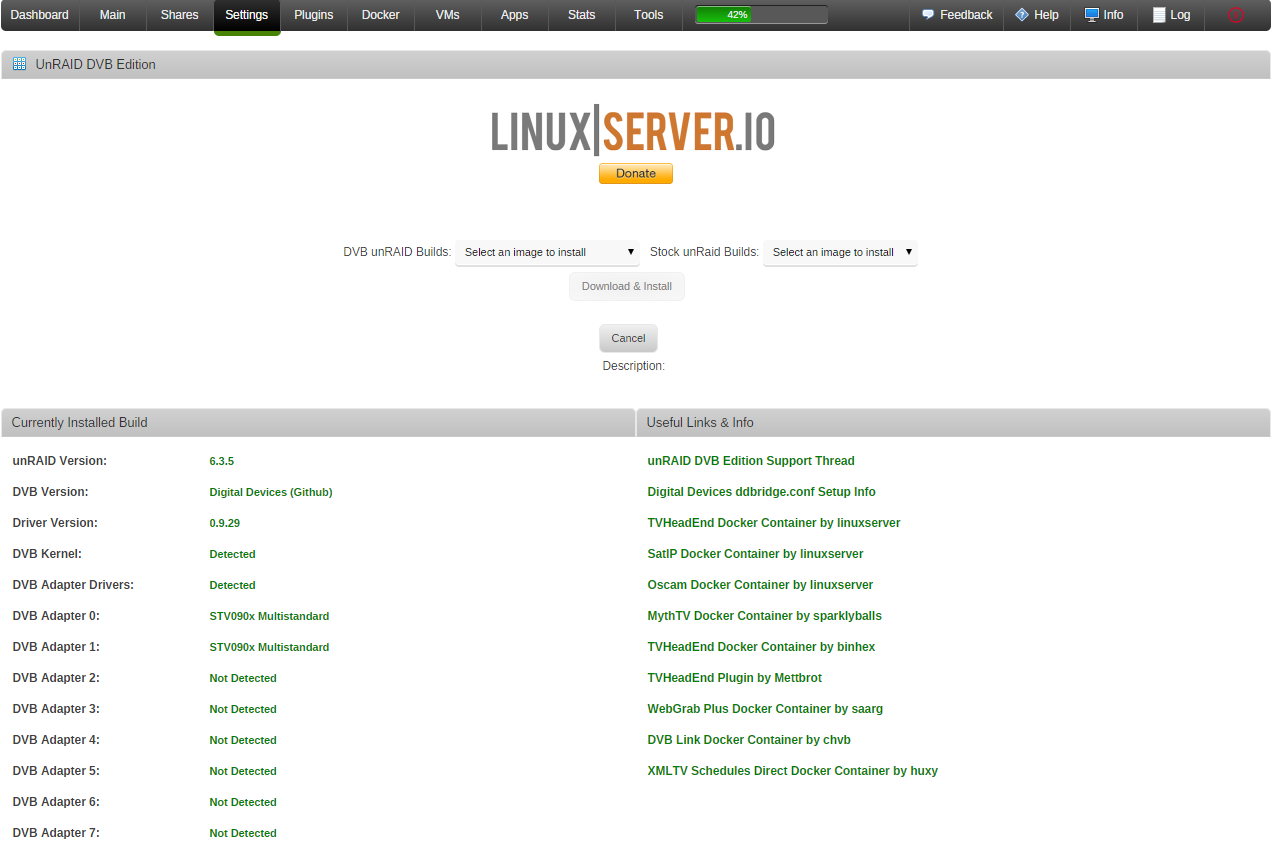This screenshot has height=848, width=1272.
Task: Click the Feedback speech bubble icon
Action: click(928, 15)
